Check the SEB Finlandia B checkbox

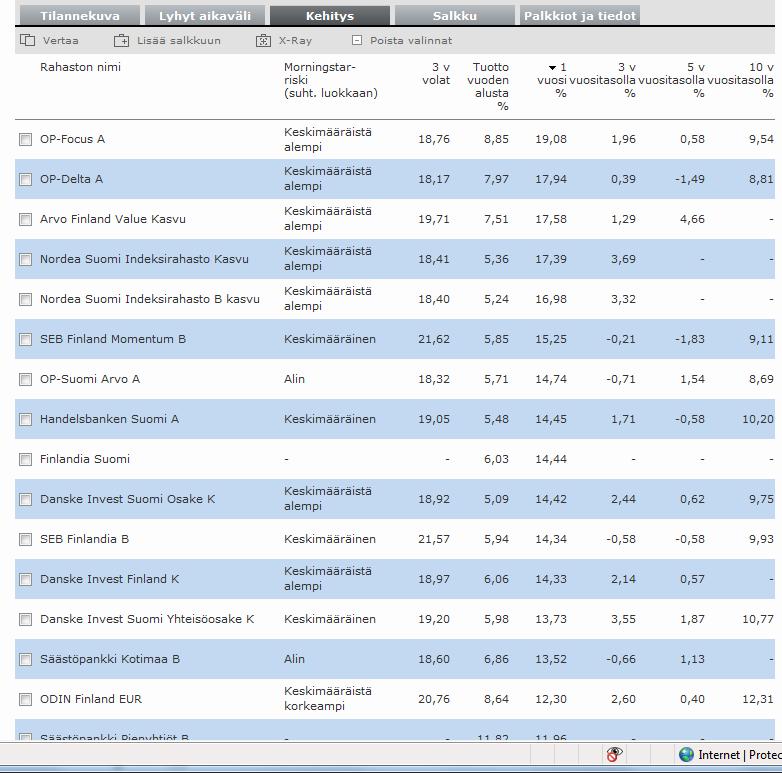point(25,539)
